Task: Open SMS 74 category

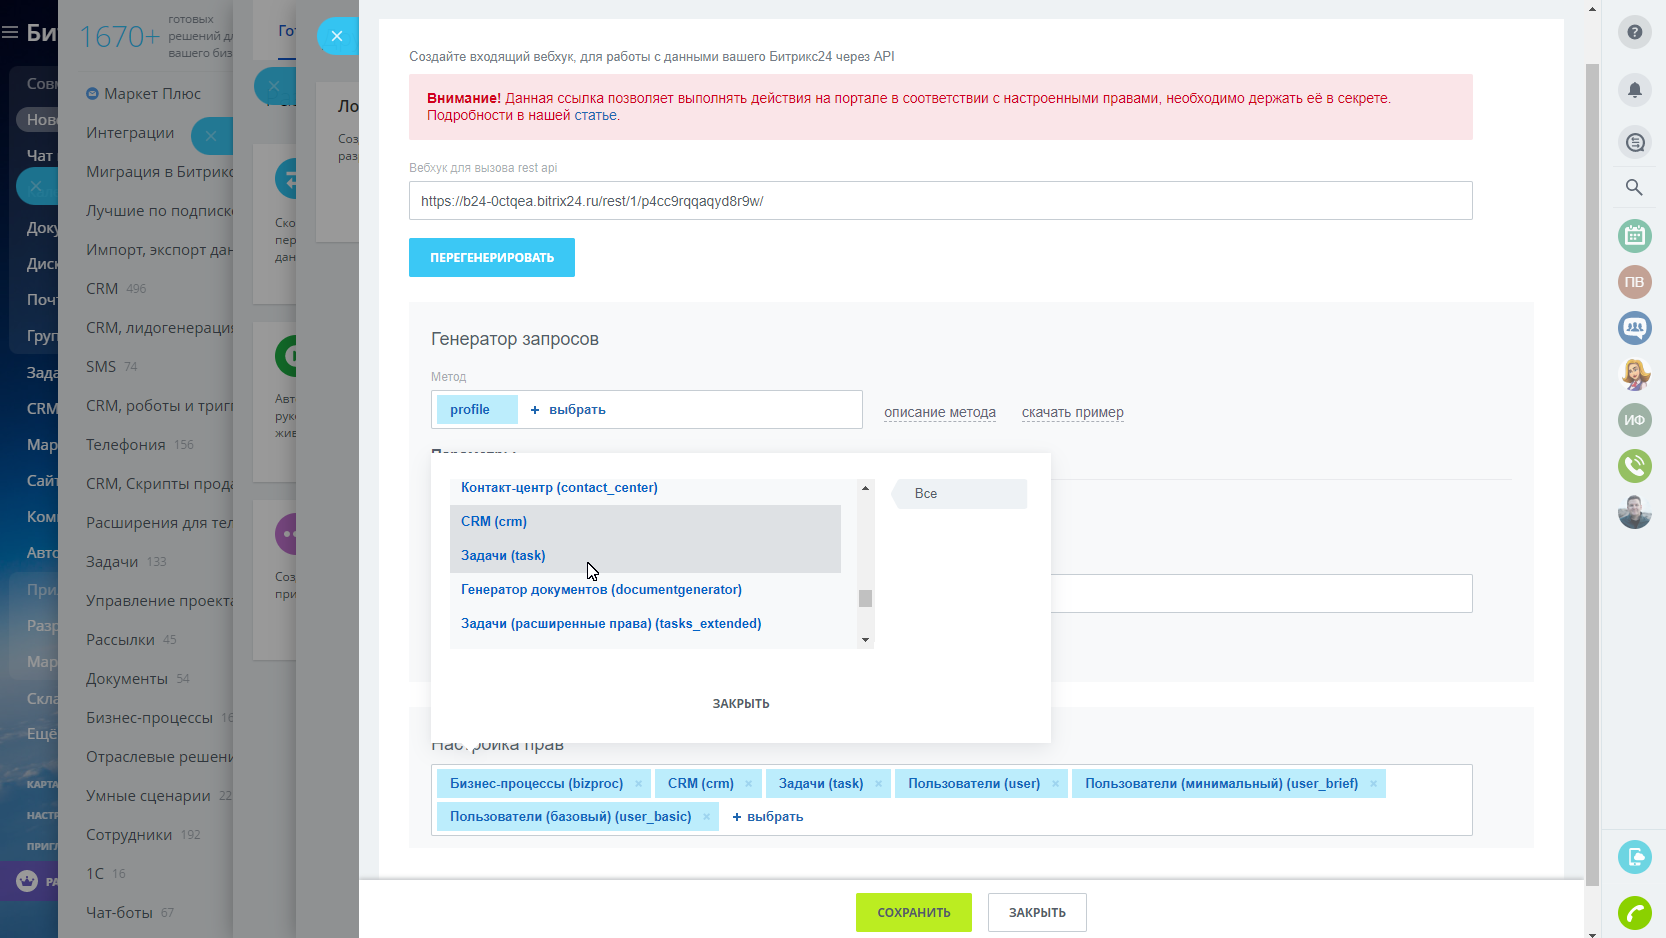Action: (x=111, y=367)
